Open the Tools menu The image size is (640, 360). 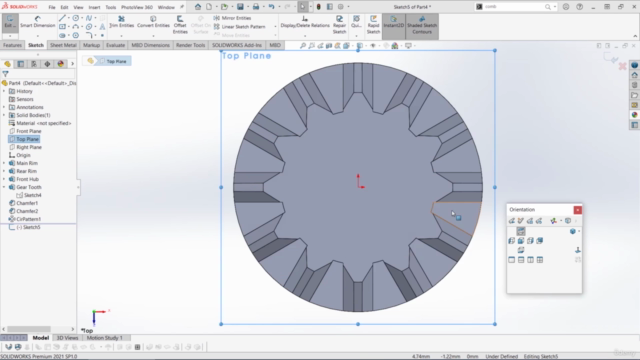tap(111, 7)
